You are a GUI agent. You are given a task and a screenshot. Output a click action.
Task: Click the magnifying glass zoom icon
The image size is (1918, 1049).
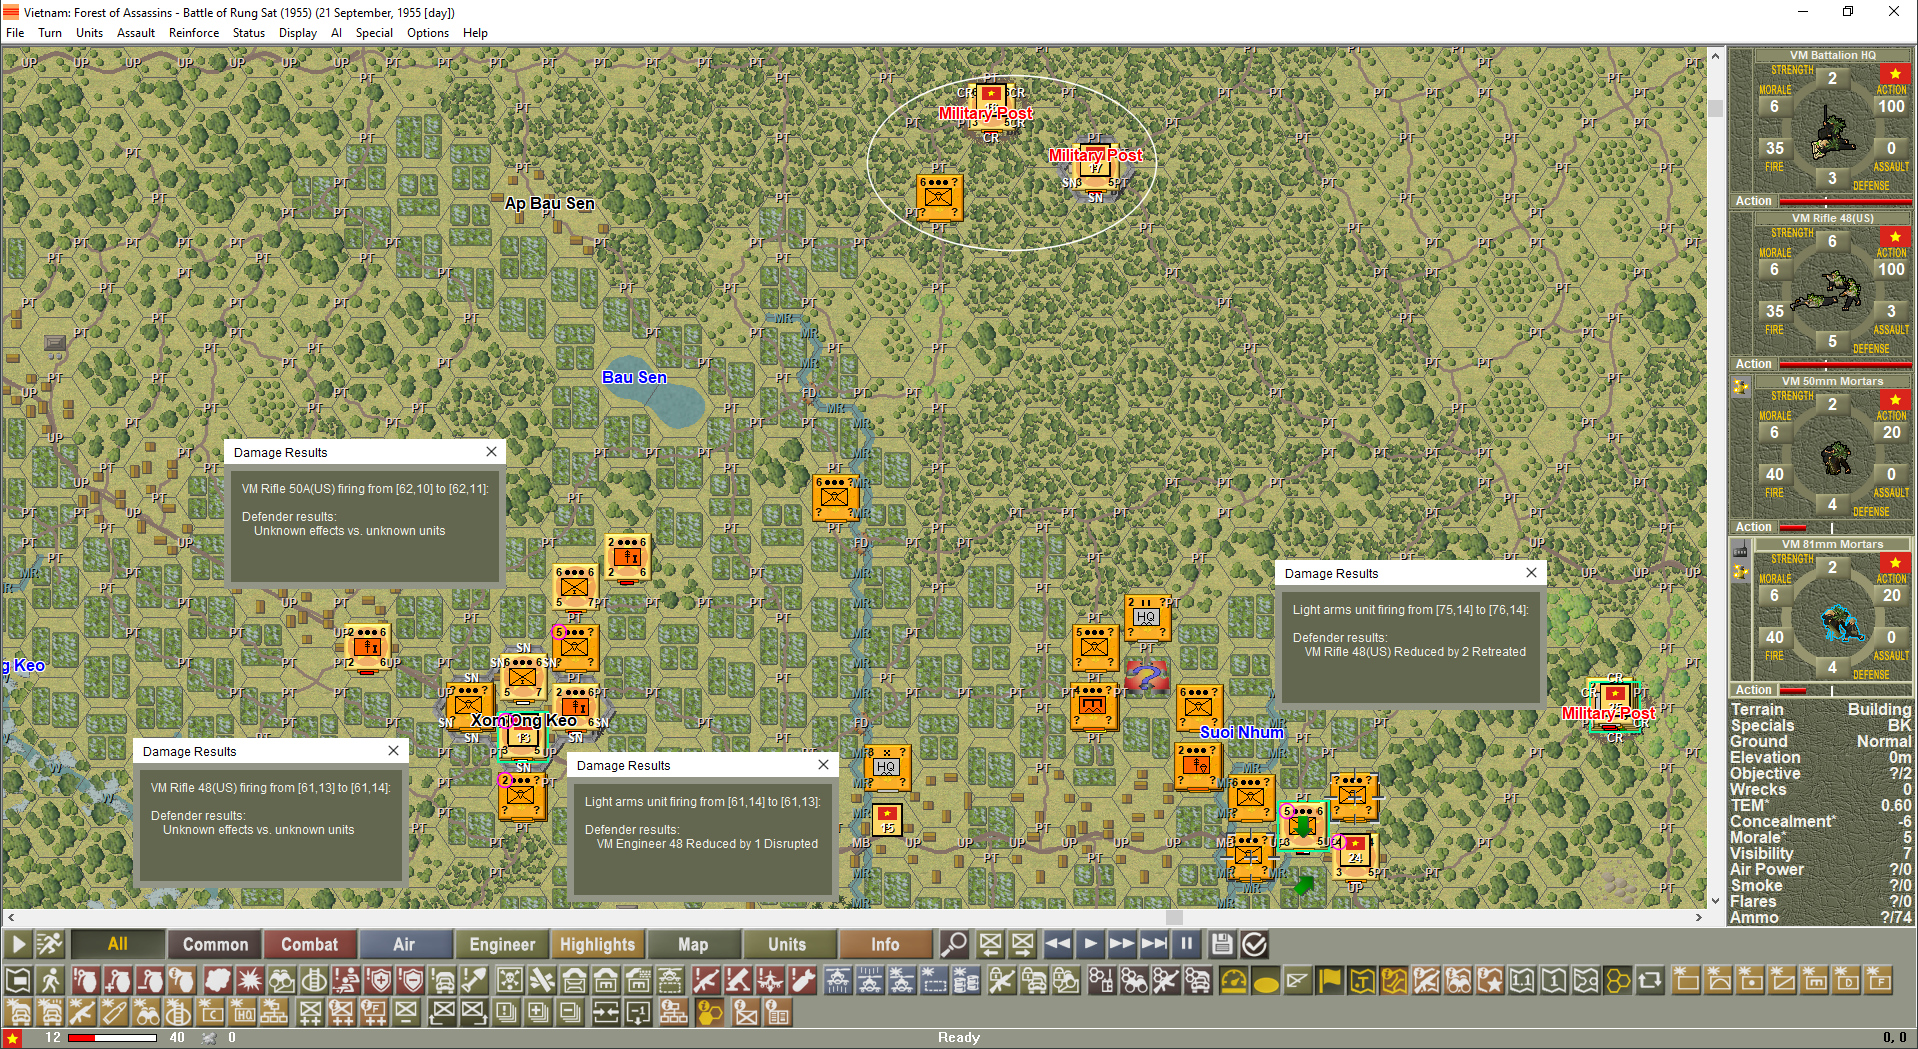tap(954, 944)
